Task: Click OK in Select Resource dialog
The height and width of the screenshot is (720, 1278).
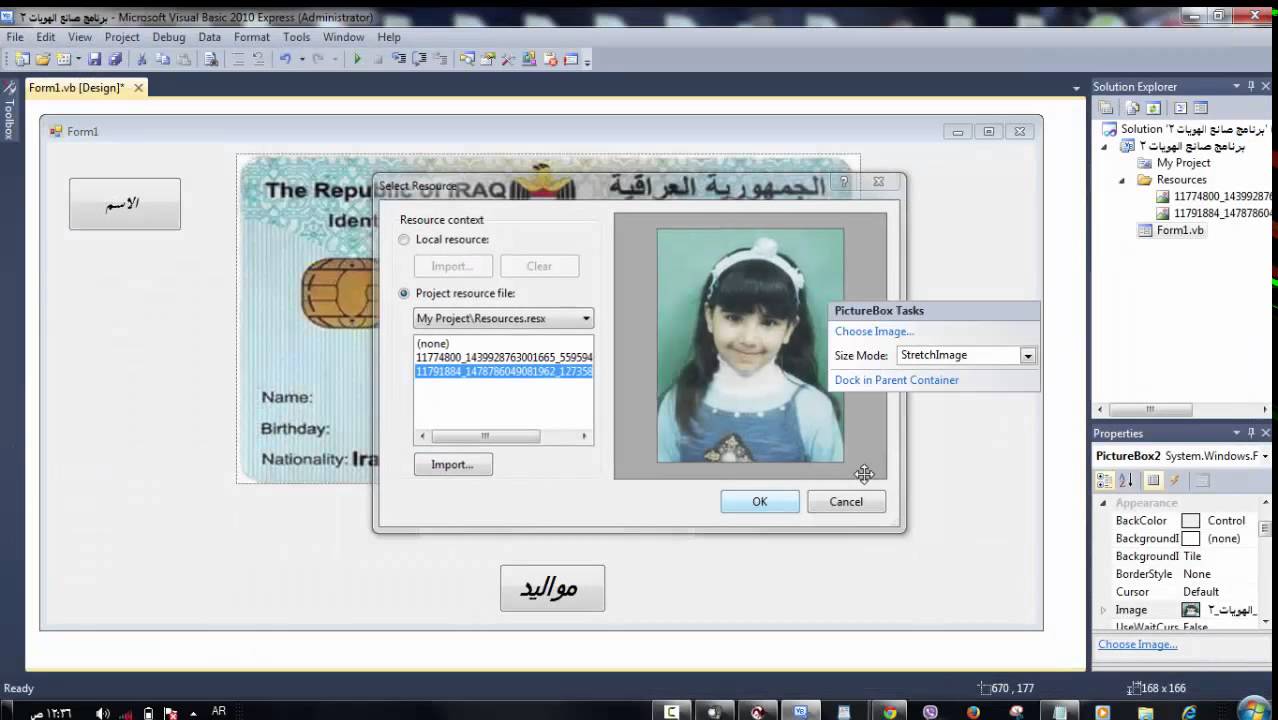Action: tap(760, 502)
